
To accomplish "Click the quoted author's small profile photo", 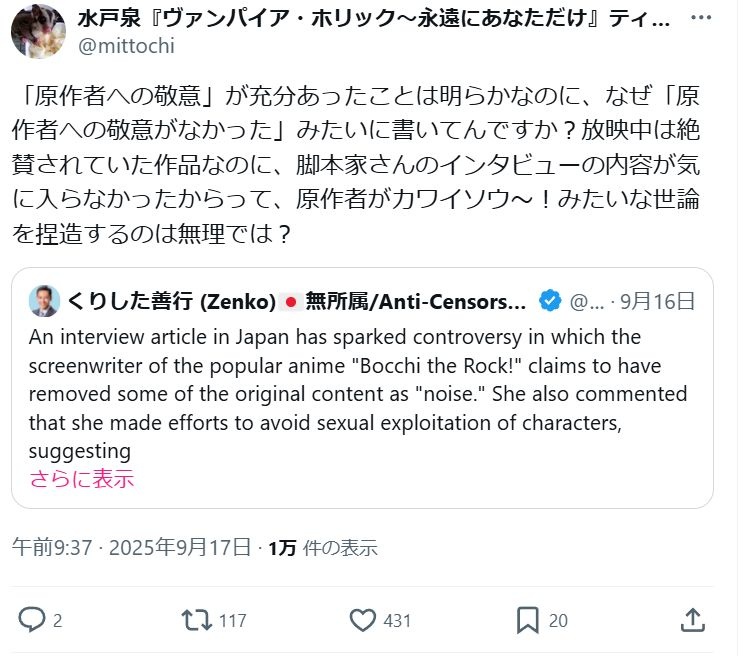I will (x=44, y=299).
